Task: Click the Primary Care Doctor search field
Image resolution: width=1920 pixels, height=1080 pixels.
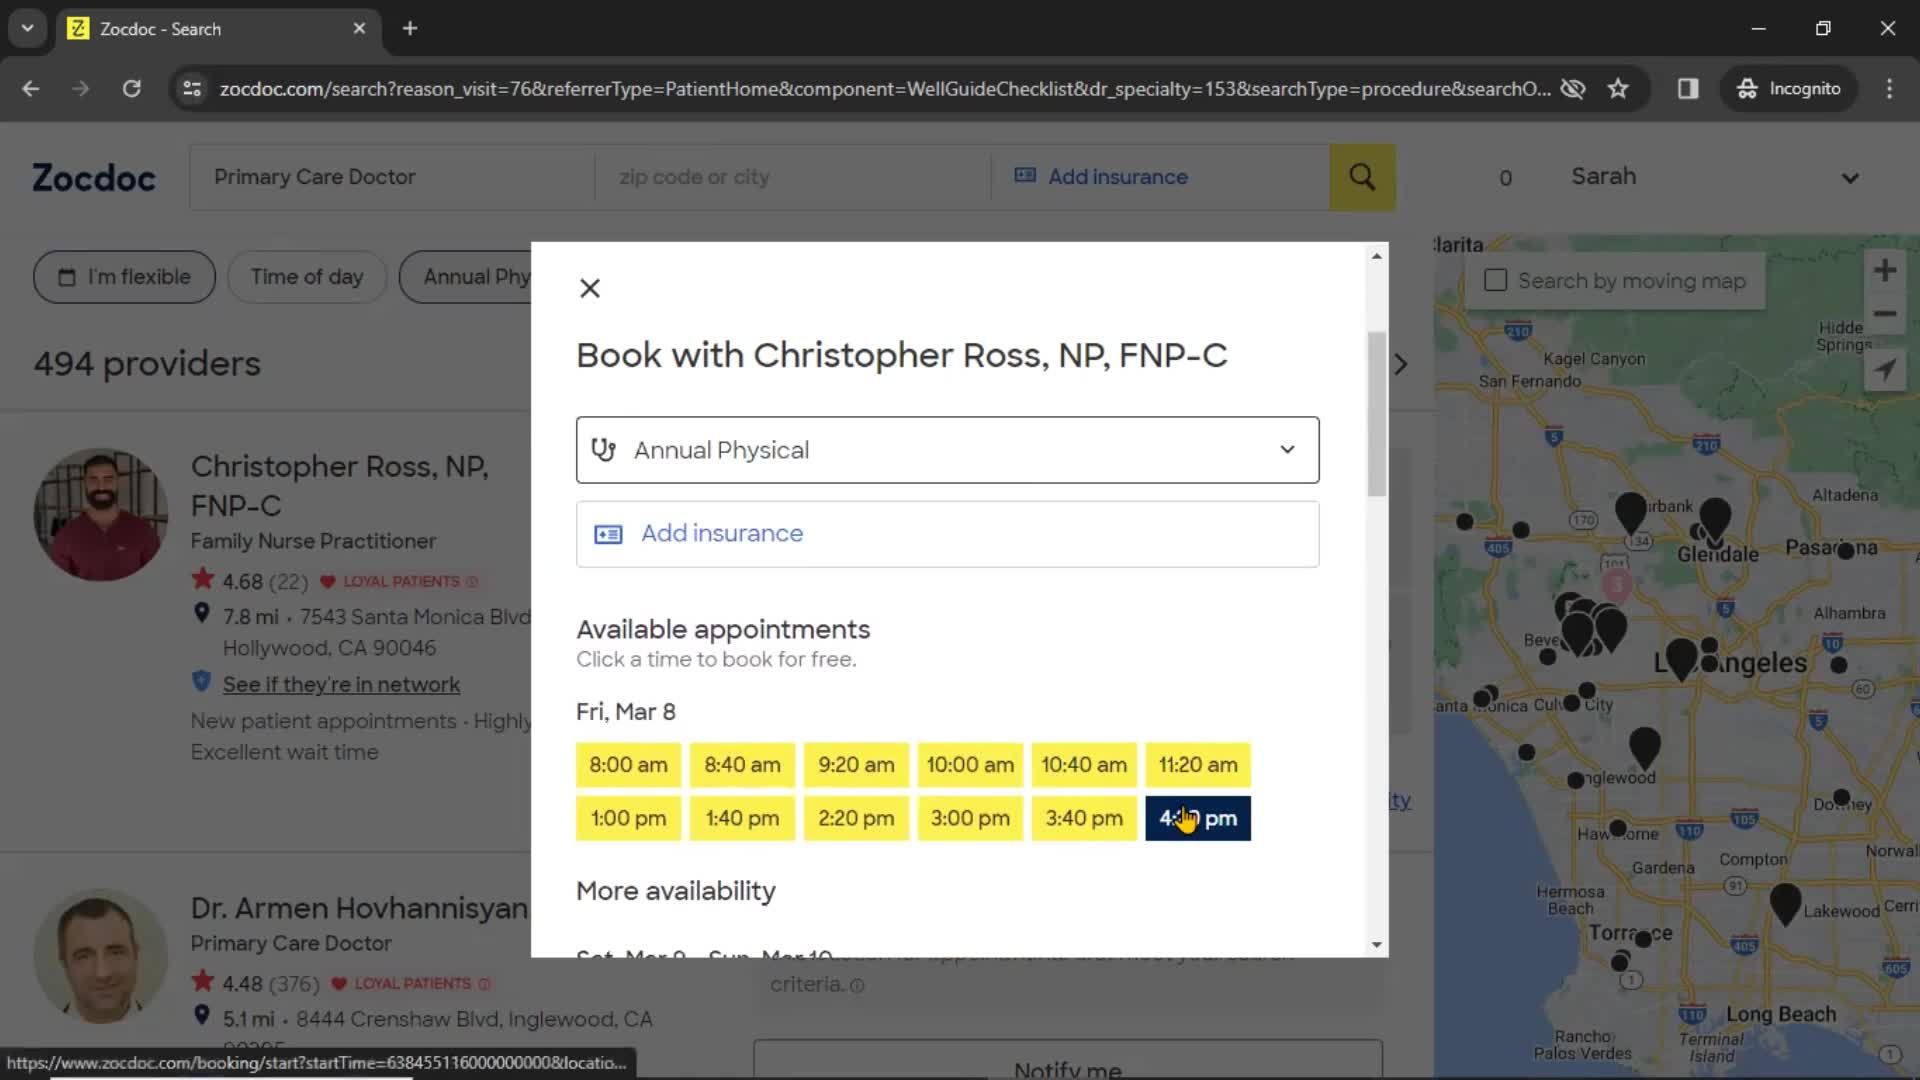Action: click(392, 177)
